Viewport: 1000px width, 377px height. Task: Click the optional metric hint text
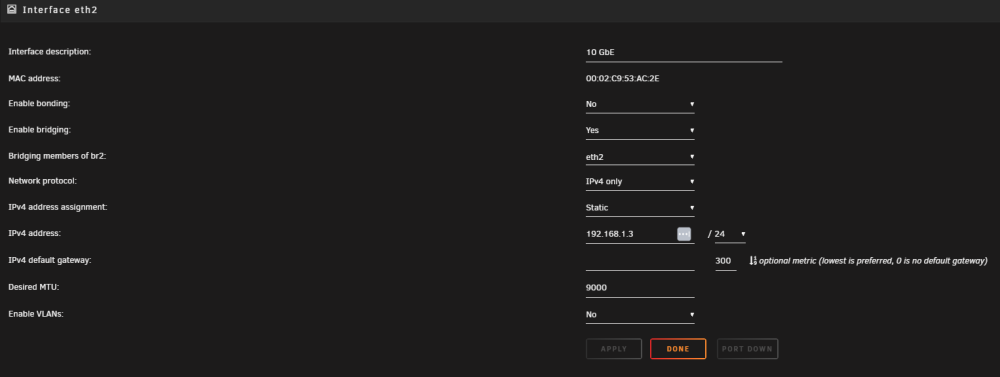(873, 261)
